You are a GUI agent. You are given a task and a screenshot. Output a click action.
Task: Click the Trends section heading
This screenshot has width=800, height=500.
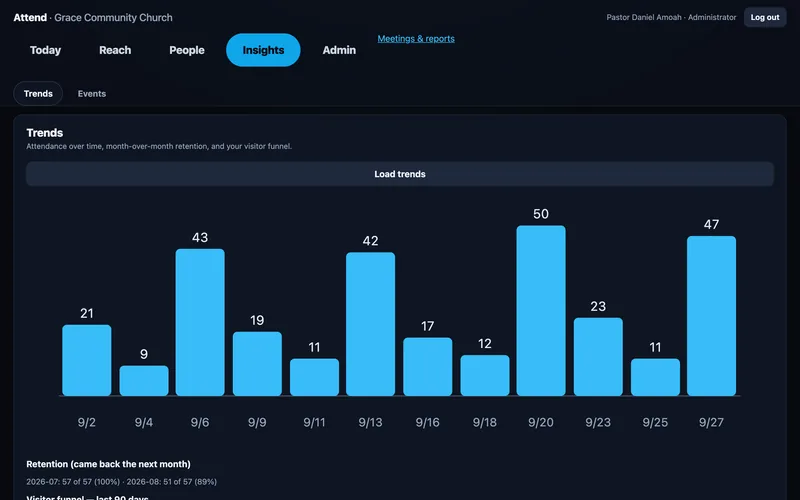pos(45,133)
